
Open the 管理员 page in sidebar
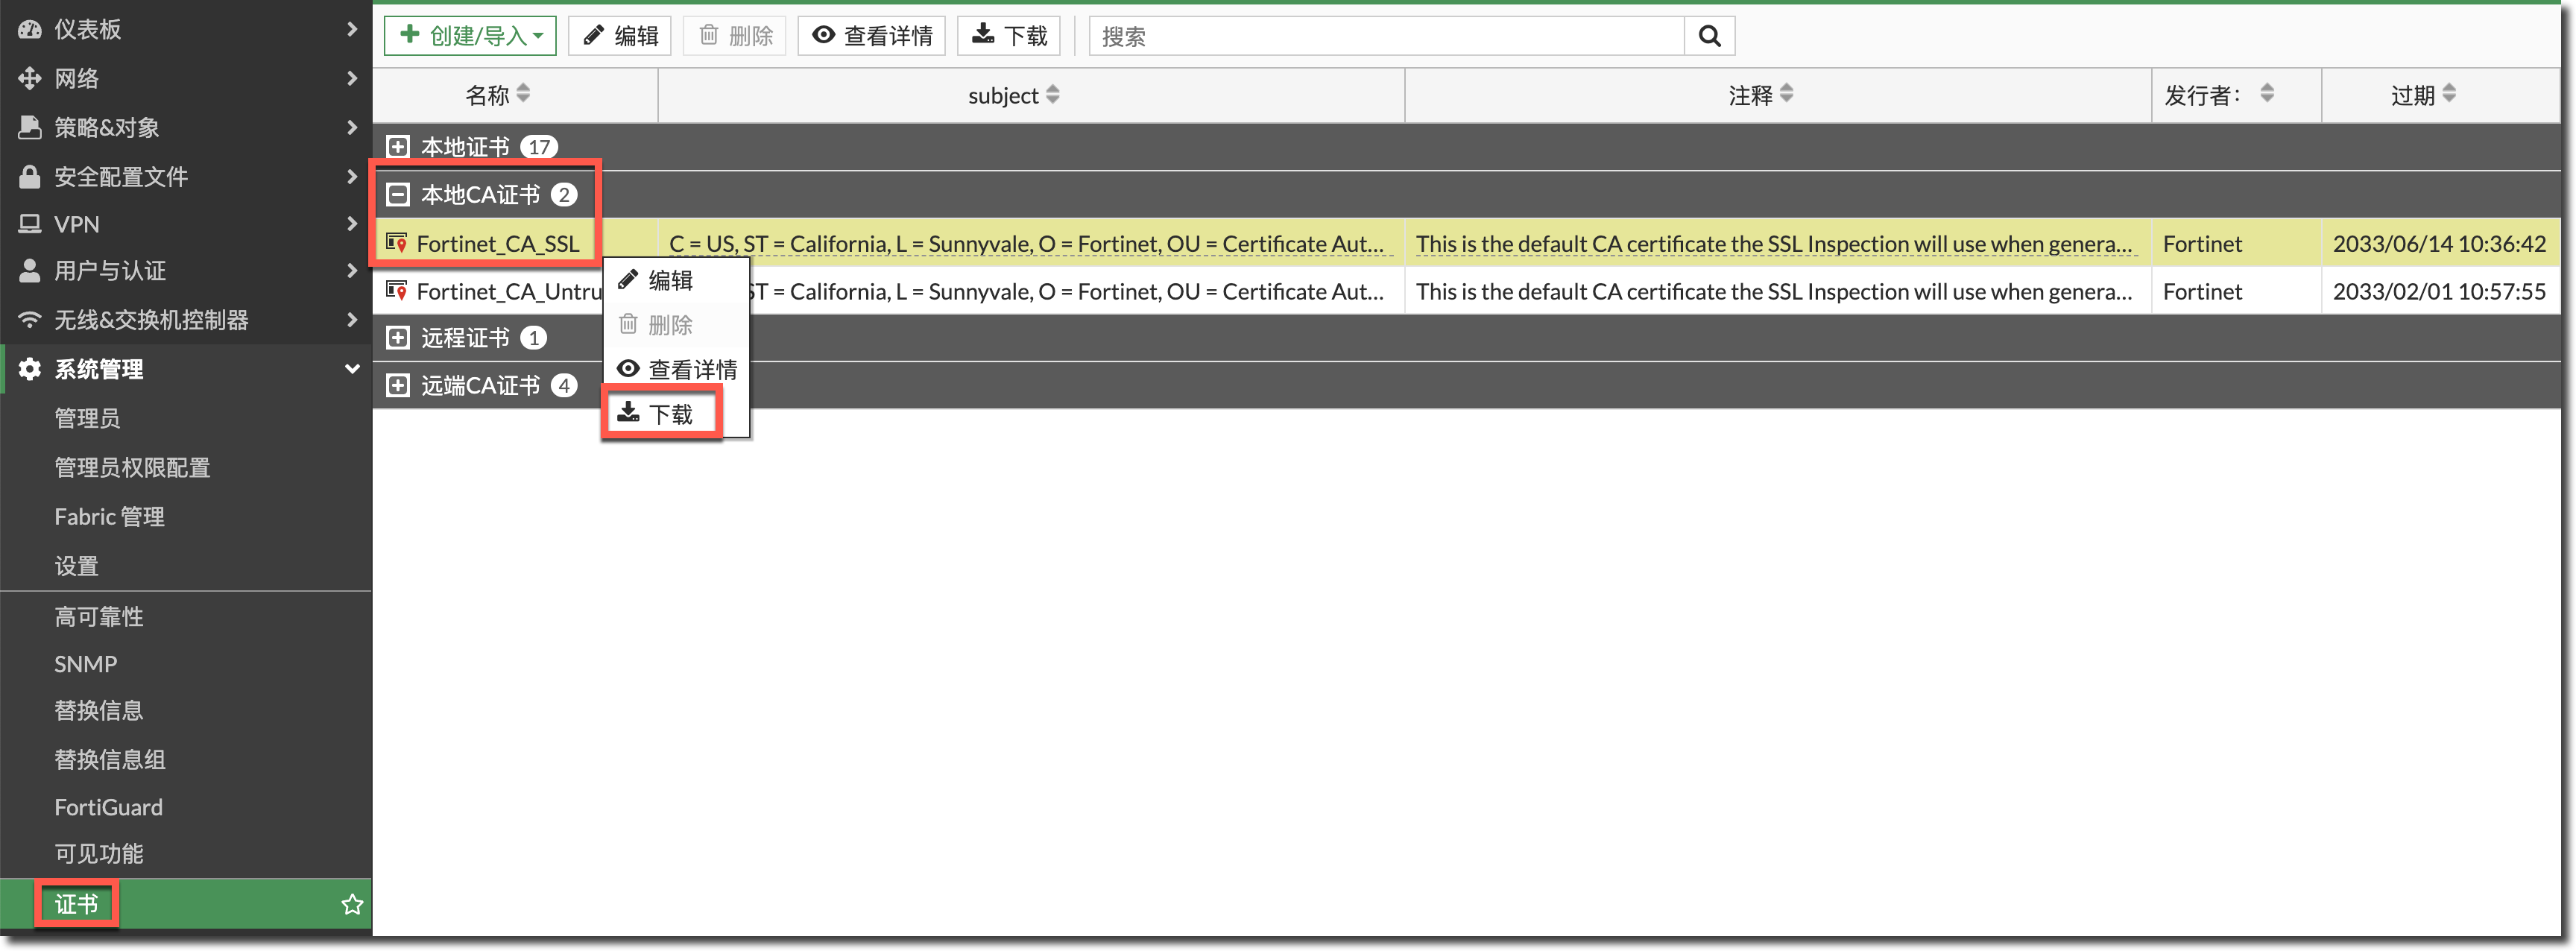[x=87, y=418]
